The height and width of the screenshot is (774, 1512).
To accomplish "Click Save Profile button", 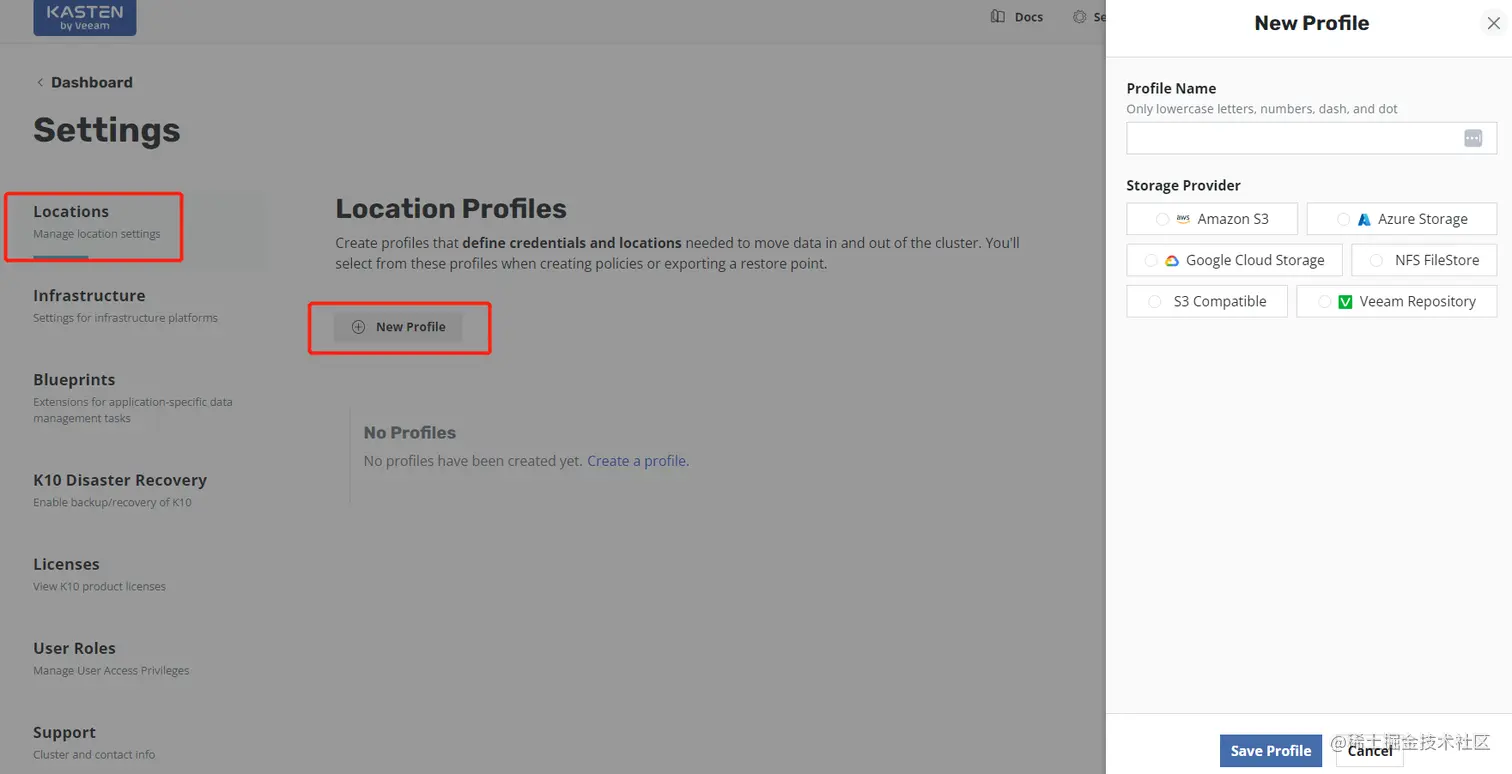I will tap(1271, 751).
